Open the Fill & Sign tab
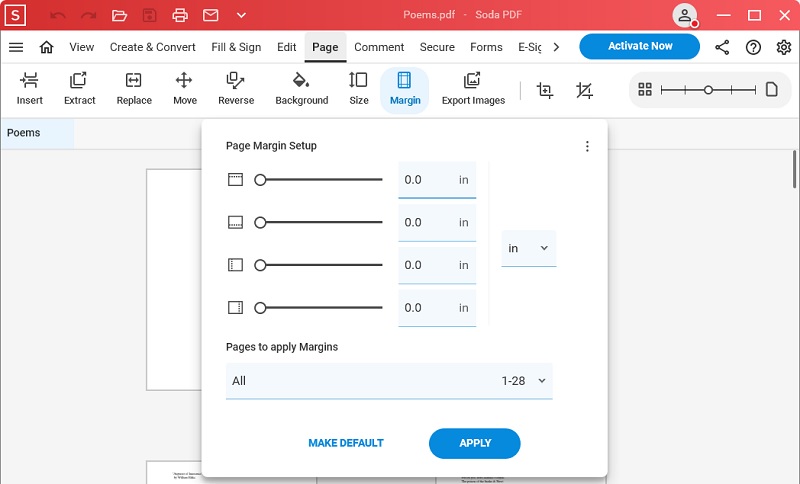Image resolution: width=800 pixels, height=484 pixels. [236, 47]
